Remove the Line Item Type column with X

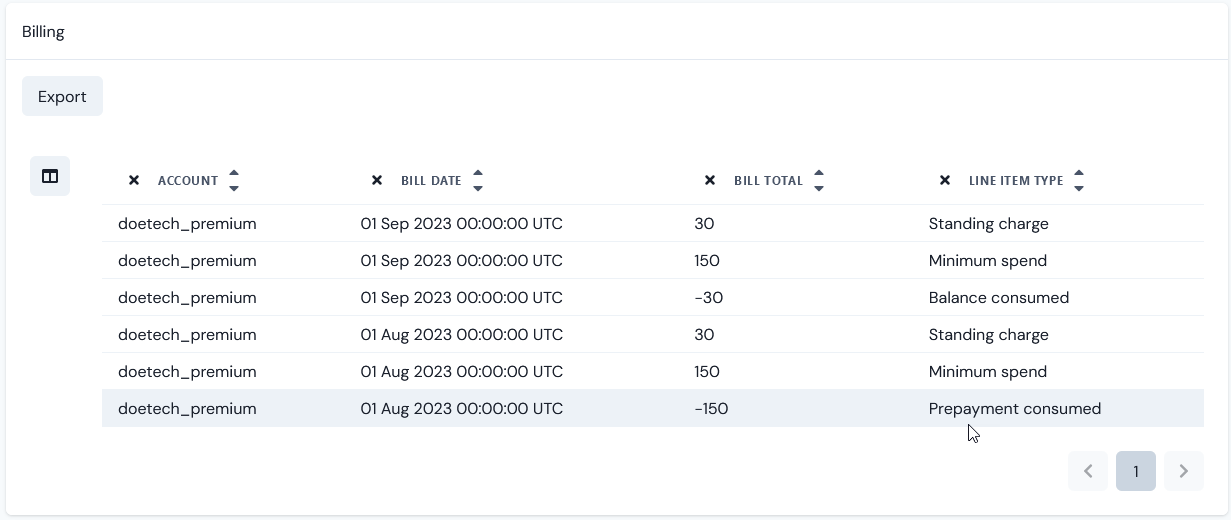(x=945, y=181)
